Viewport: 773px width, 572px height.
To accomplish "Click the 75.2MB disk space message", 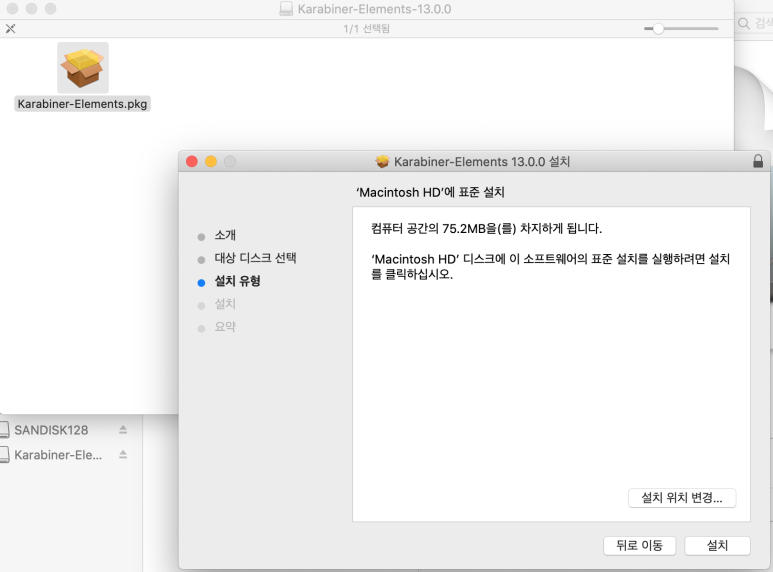I will [x=486, y=228].
